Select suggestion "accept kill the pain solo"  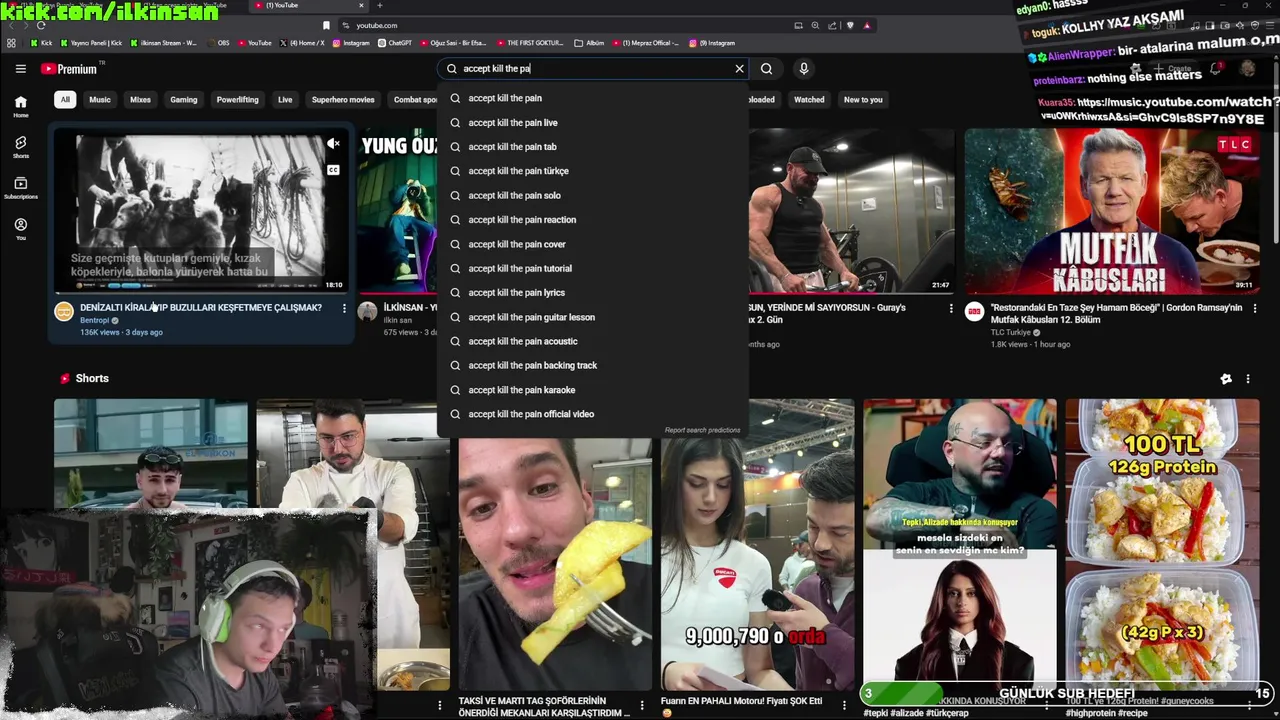pyautogui.click(x=593, y=195)
